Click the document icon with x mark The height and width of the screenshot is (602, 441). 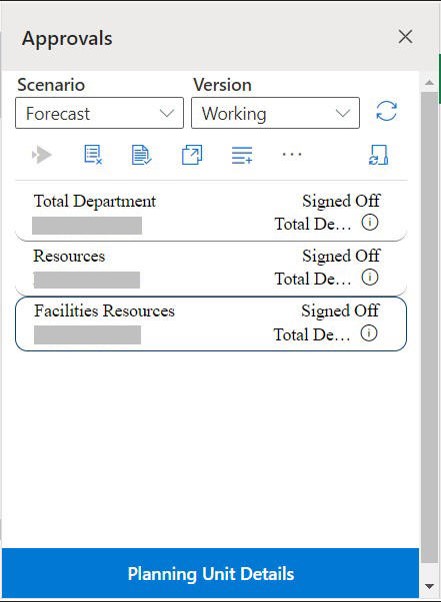(x=93, y=155)
